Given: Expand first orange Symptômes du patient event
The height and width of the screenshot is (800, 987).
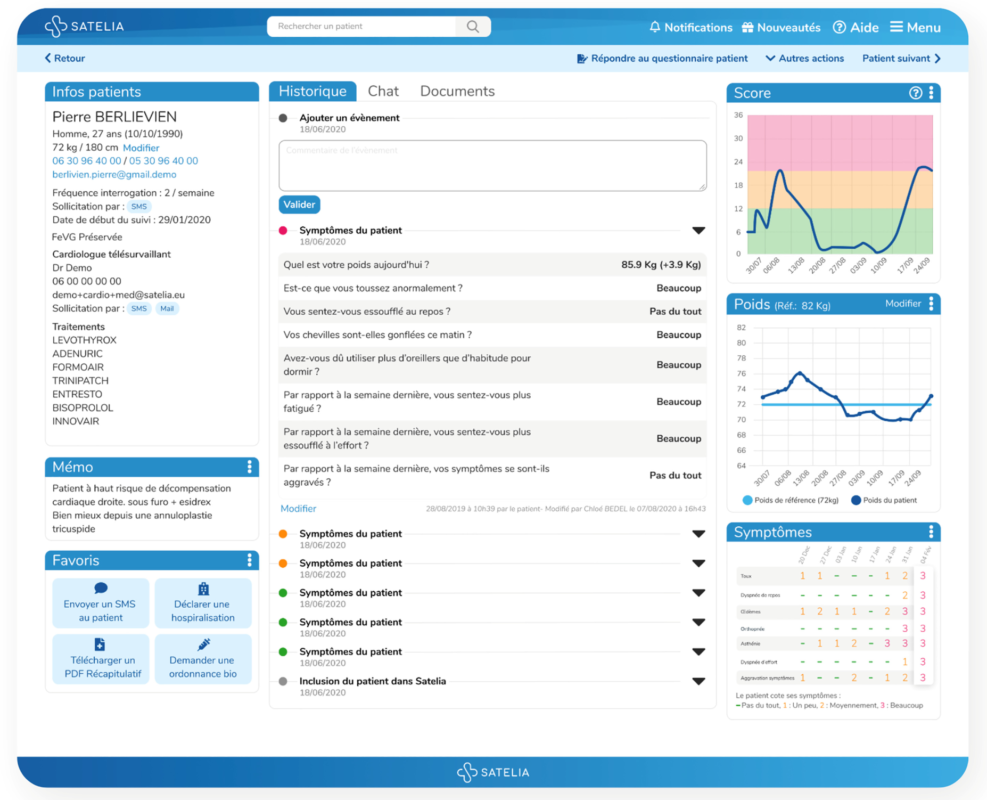Looking at the screenshot, I should click(x=699, y=534).
